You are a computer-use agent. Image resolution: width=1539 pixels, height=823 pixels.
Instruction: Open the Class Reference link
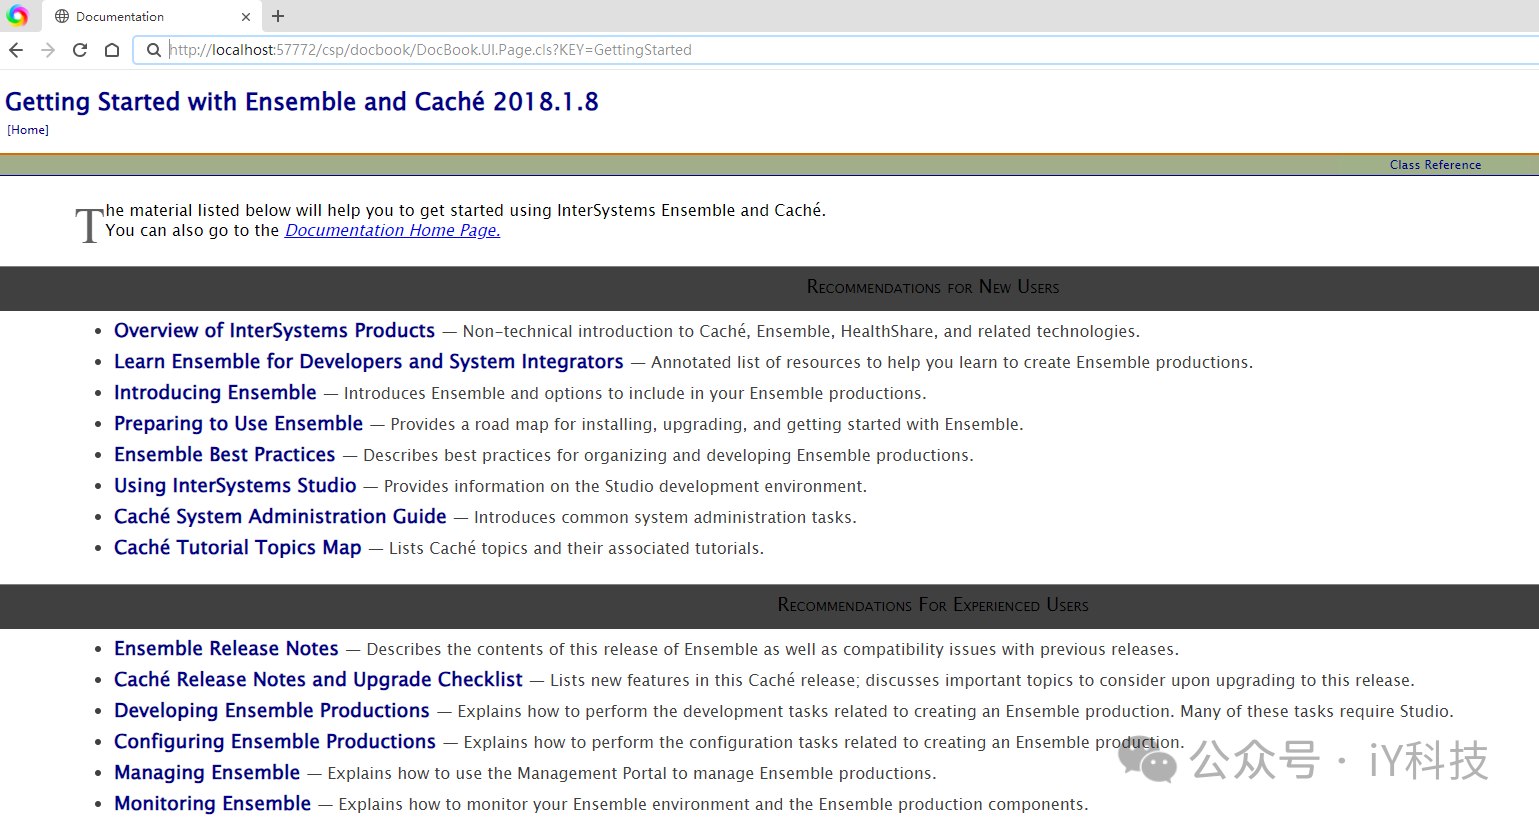[x=1435, y=165]
